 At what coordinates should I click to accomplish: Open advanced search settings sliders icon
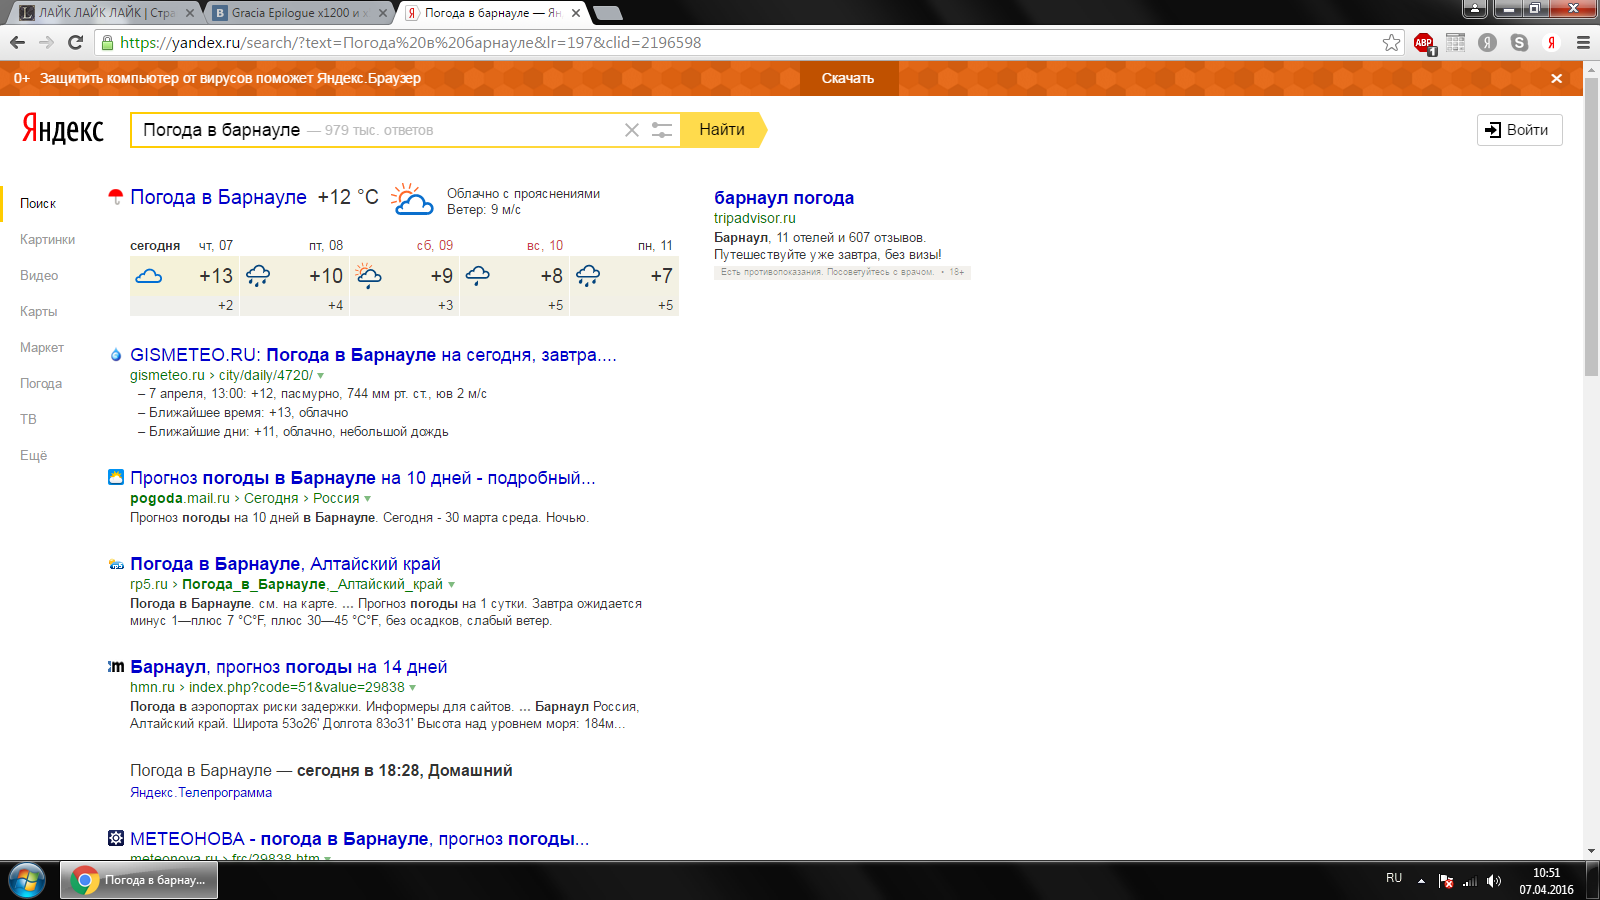tap(662, 130)
